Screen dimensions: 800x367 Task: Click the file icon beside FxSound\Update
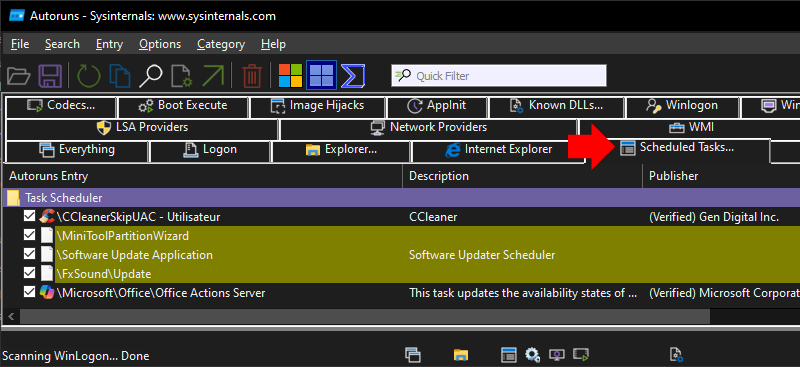[47, 274]
